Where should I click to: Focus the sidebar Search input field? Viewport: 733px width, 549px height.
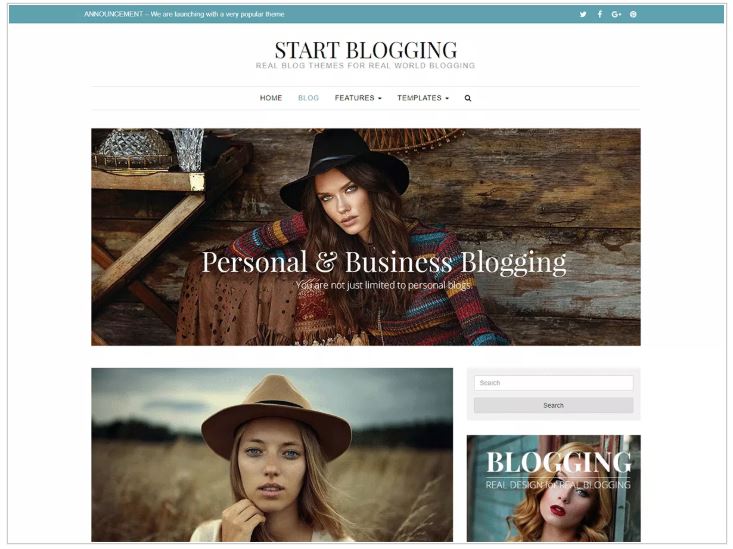pos(553,383)
